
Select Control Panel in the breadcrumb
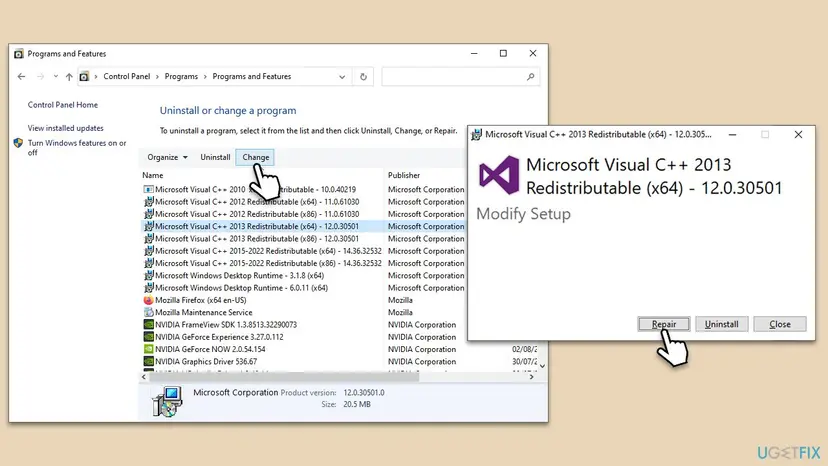[x=127, y=77]
